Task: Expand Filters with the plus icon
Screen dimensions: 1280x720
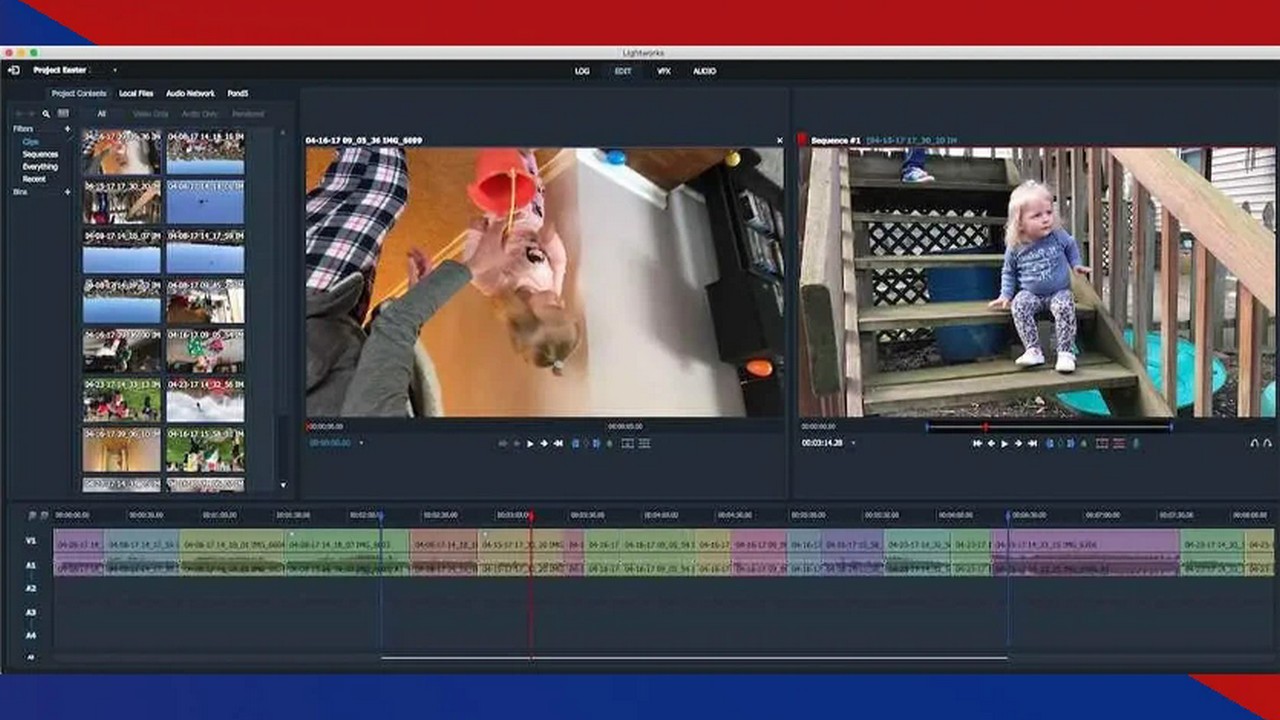Action: pyautogui.click(x=68, y=129)
